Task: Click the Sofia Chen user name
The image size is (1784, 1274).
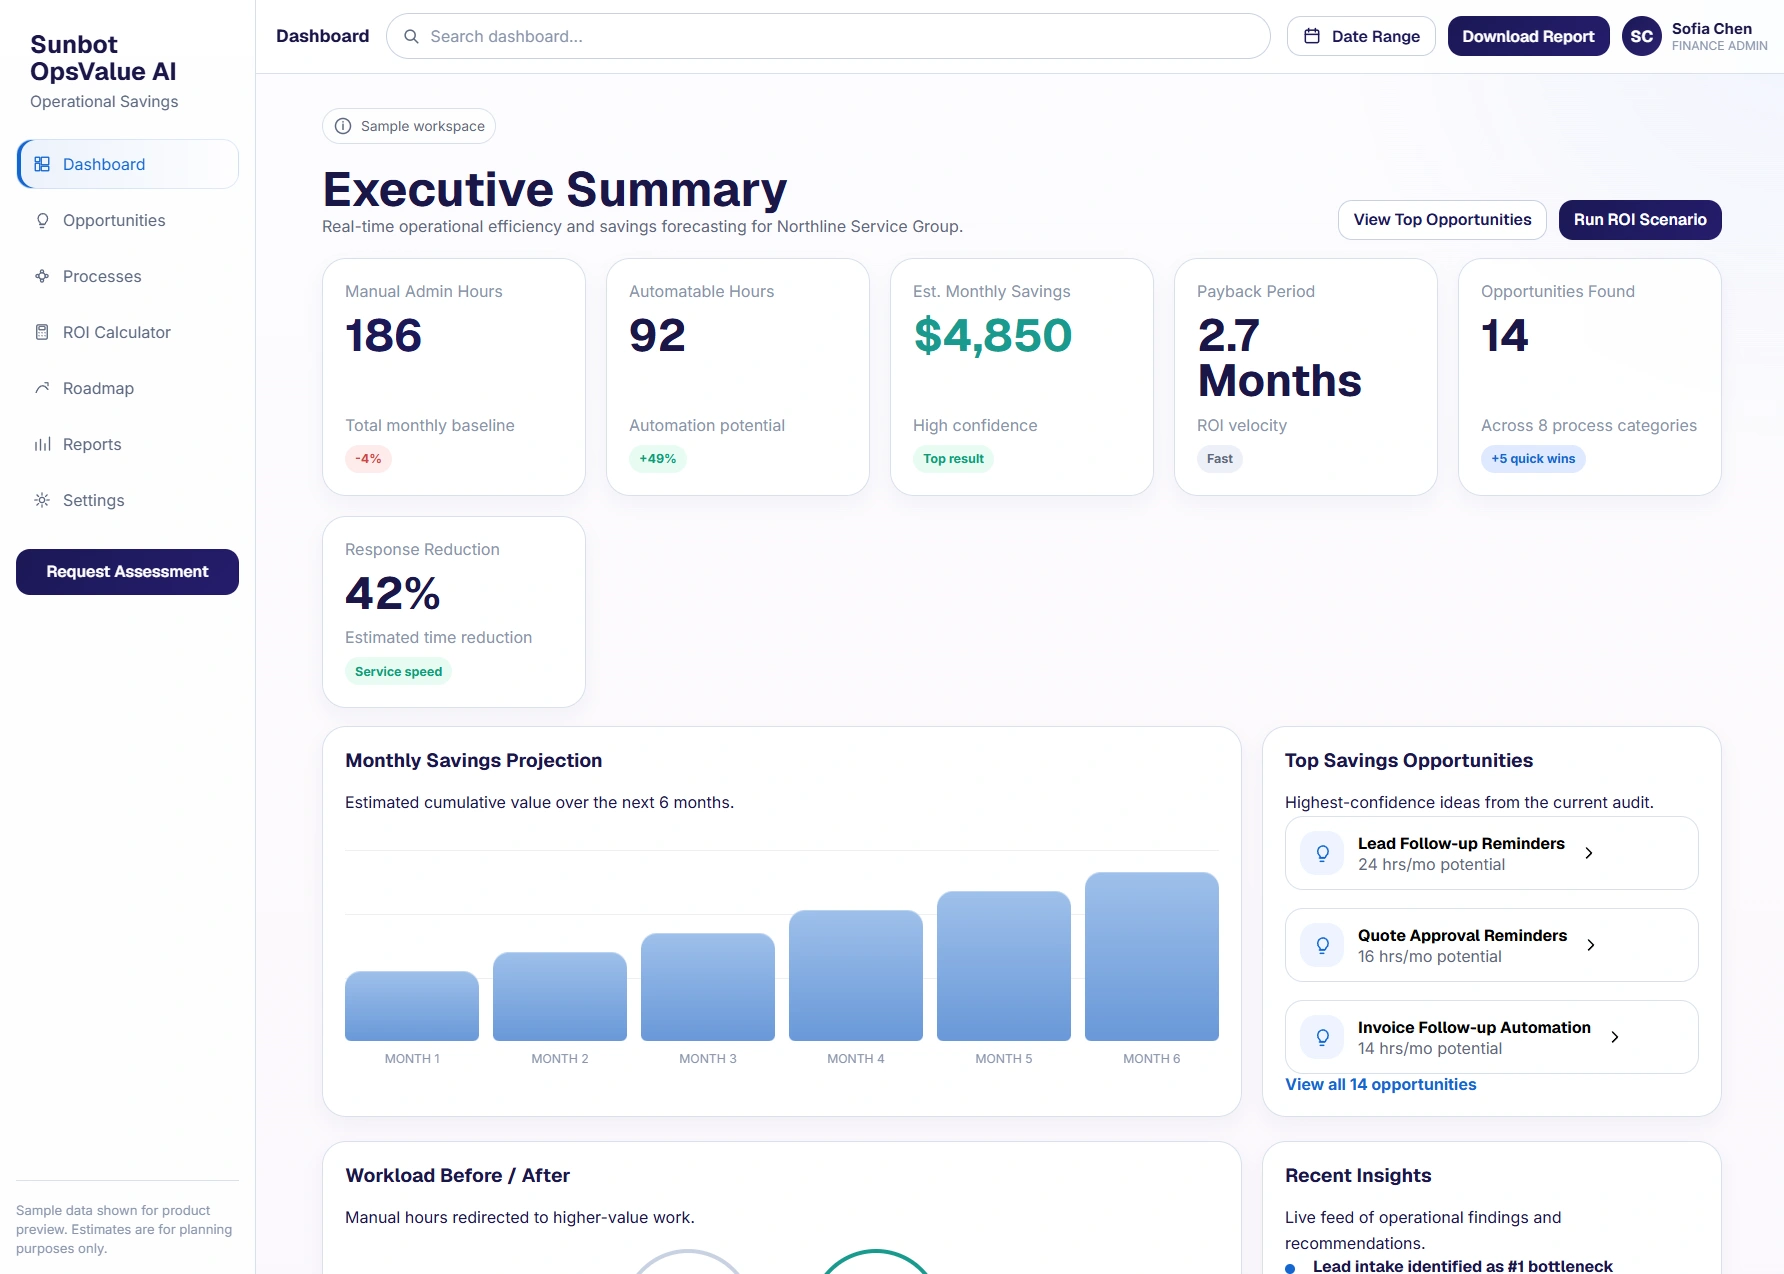Action: click(x=1712, y=28)
